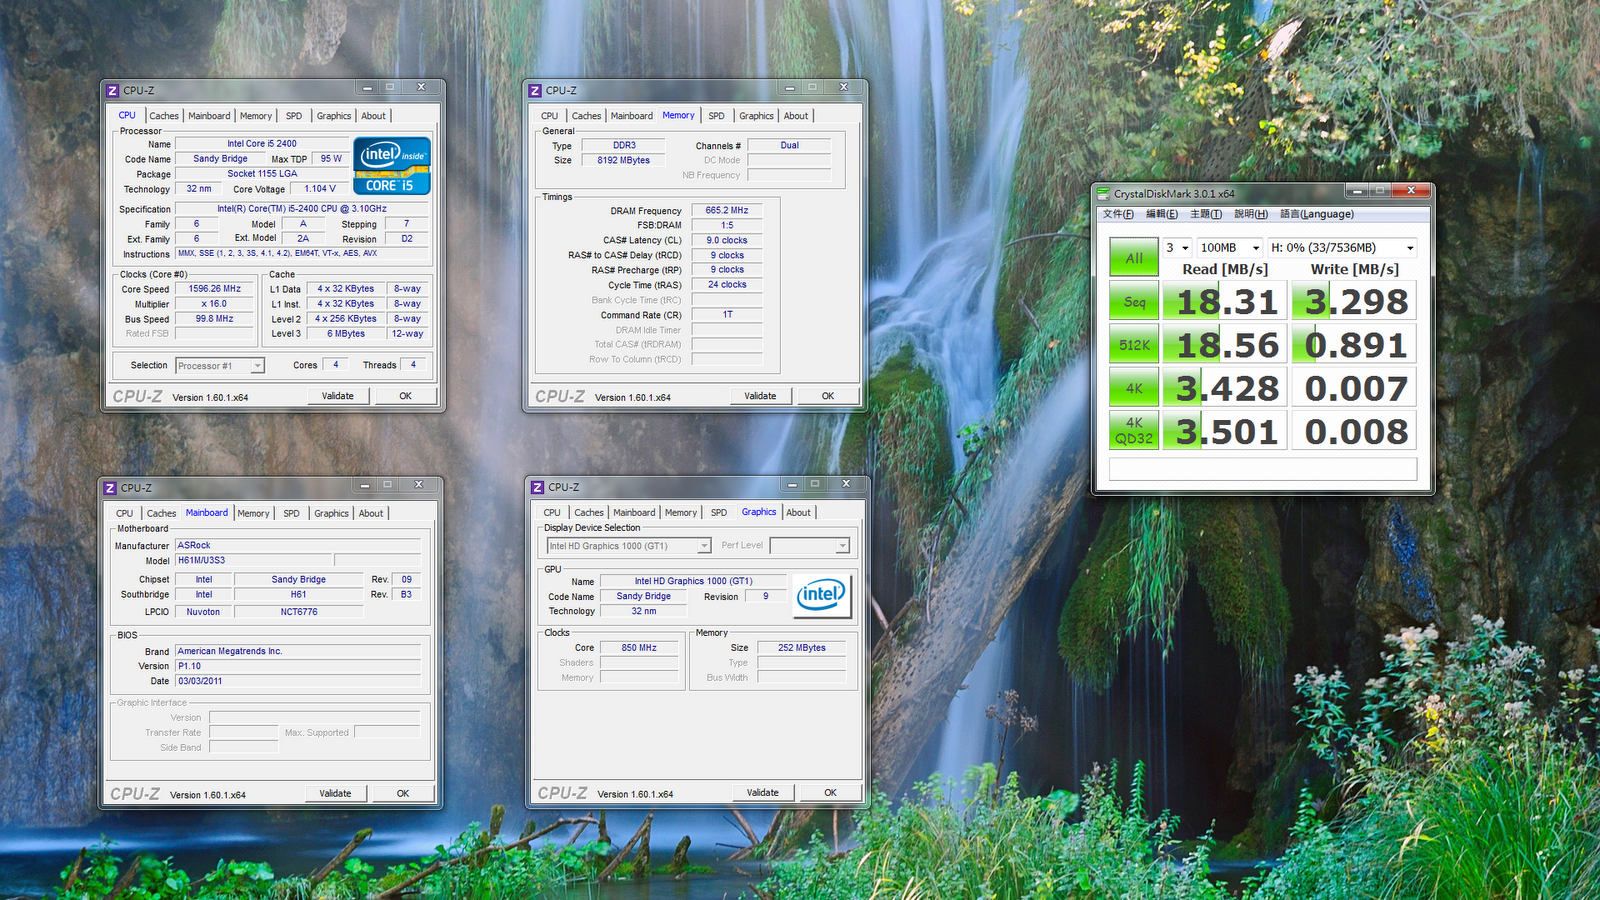Run the 4K test in CrystalDiskMark
This screenshot has height=900, width=1600.
(x=1134, y=388)
